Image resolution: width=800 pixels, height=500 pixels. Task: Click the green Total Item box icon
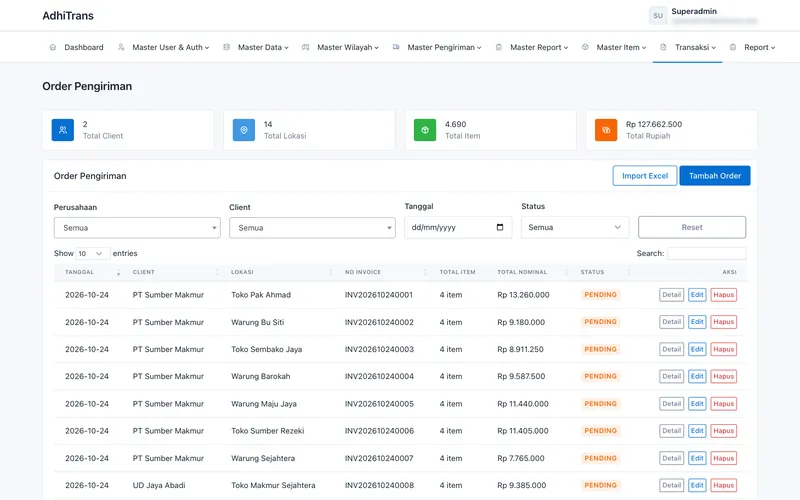(425, 130)
